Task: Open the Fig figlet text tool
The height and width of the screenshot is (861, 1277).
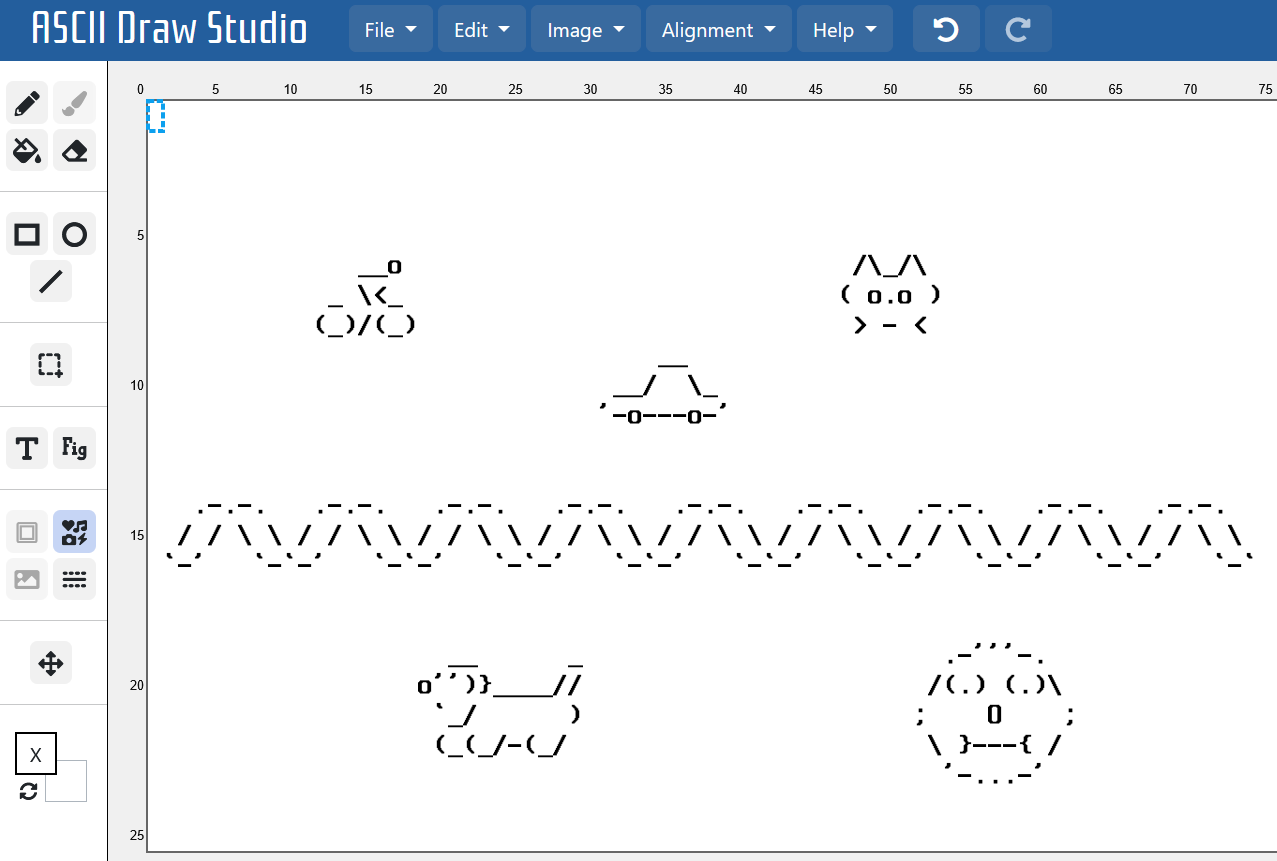Action: click(x=74, y=447)
